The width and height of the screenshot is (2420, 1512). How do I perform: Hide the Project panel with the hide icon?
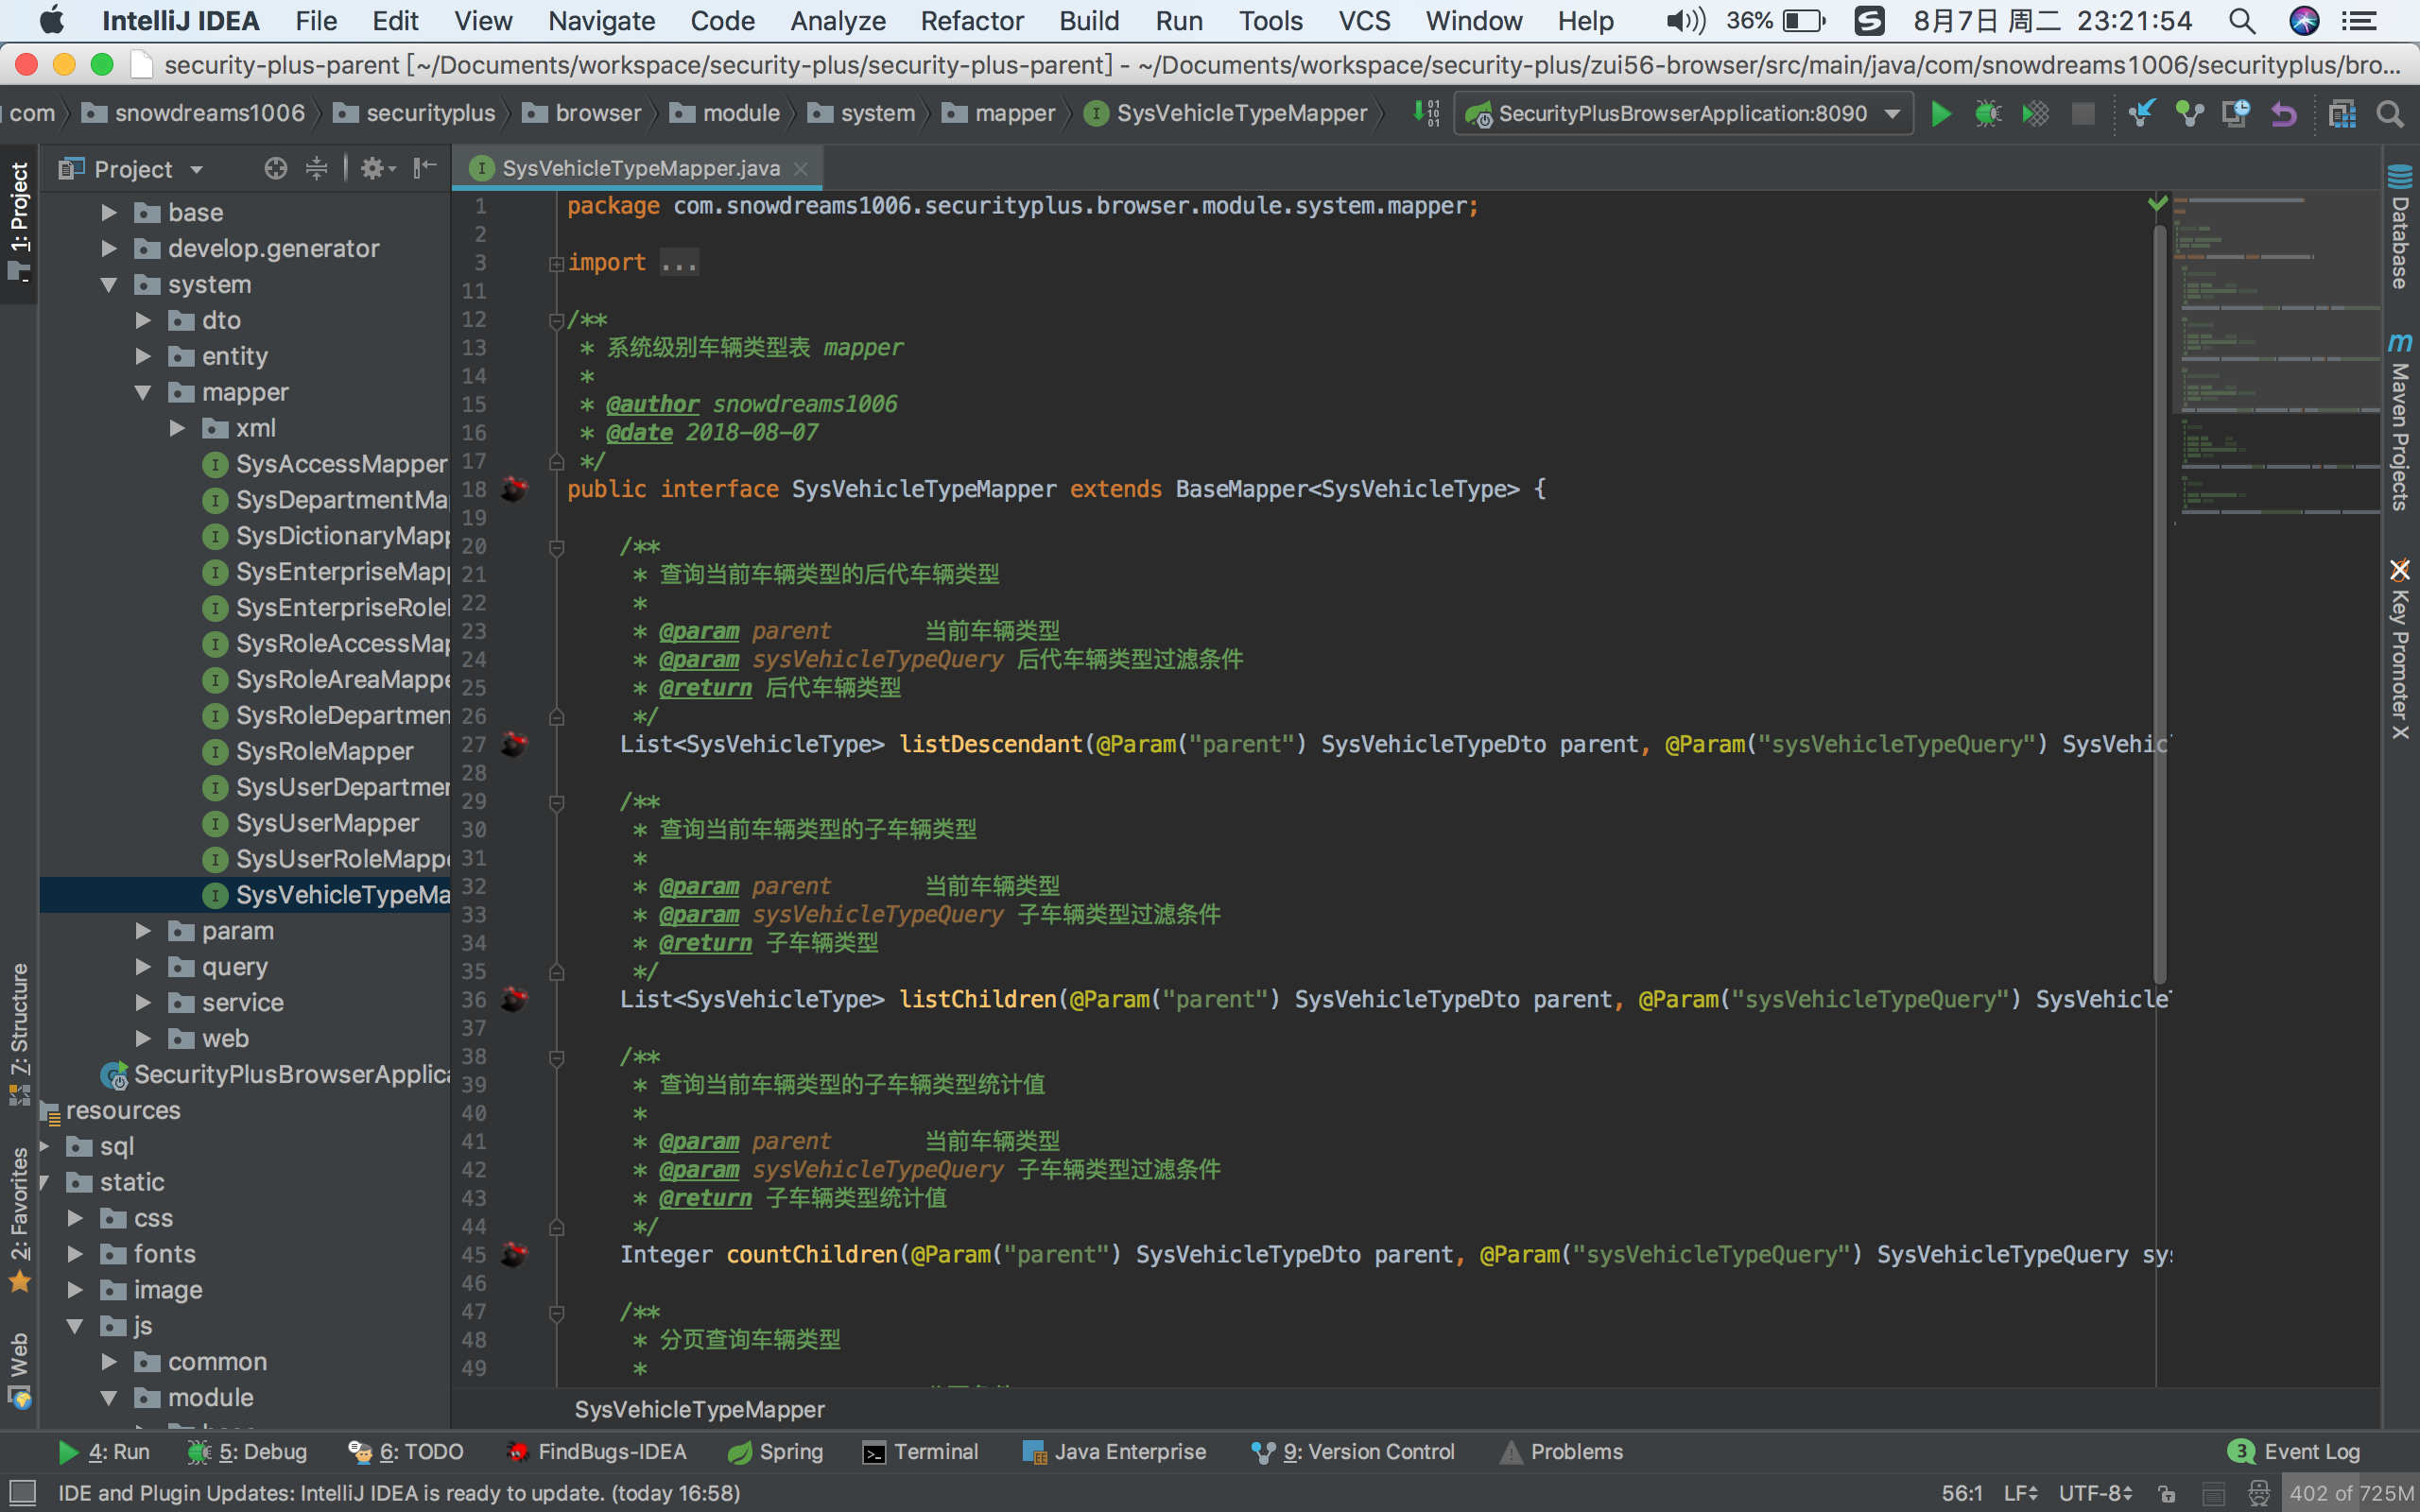[x=425, y=168]
